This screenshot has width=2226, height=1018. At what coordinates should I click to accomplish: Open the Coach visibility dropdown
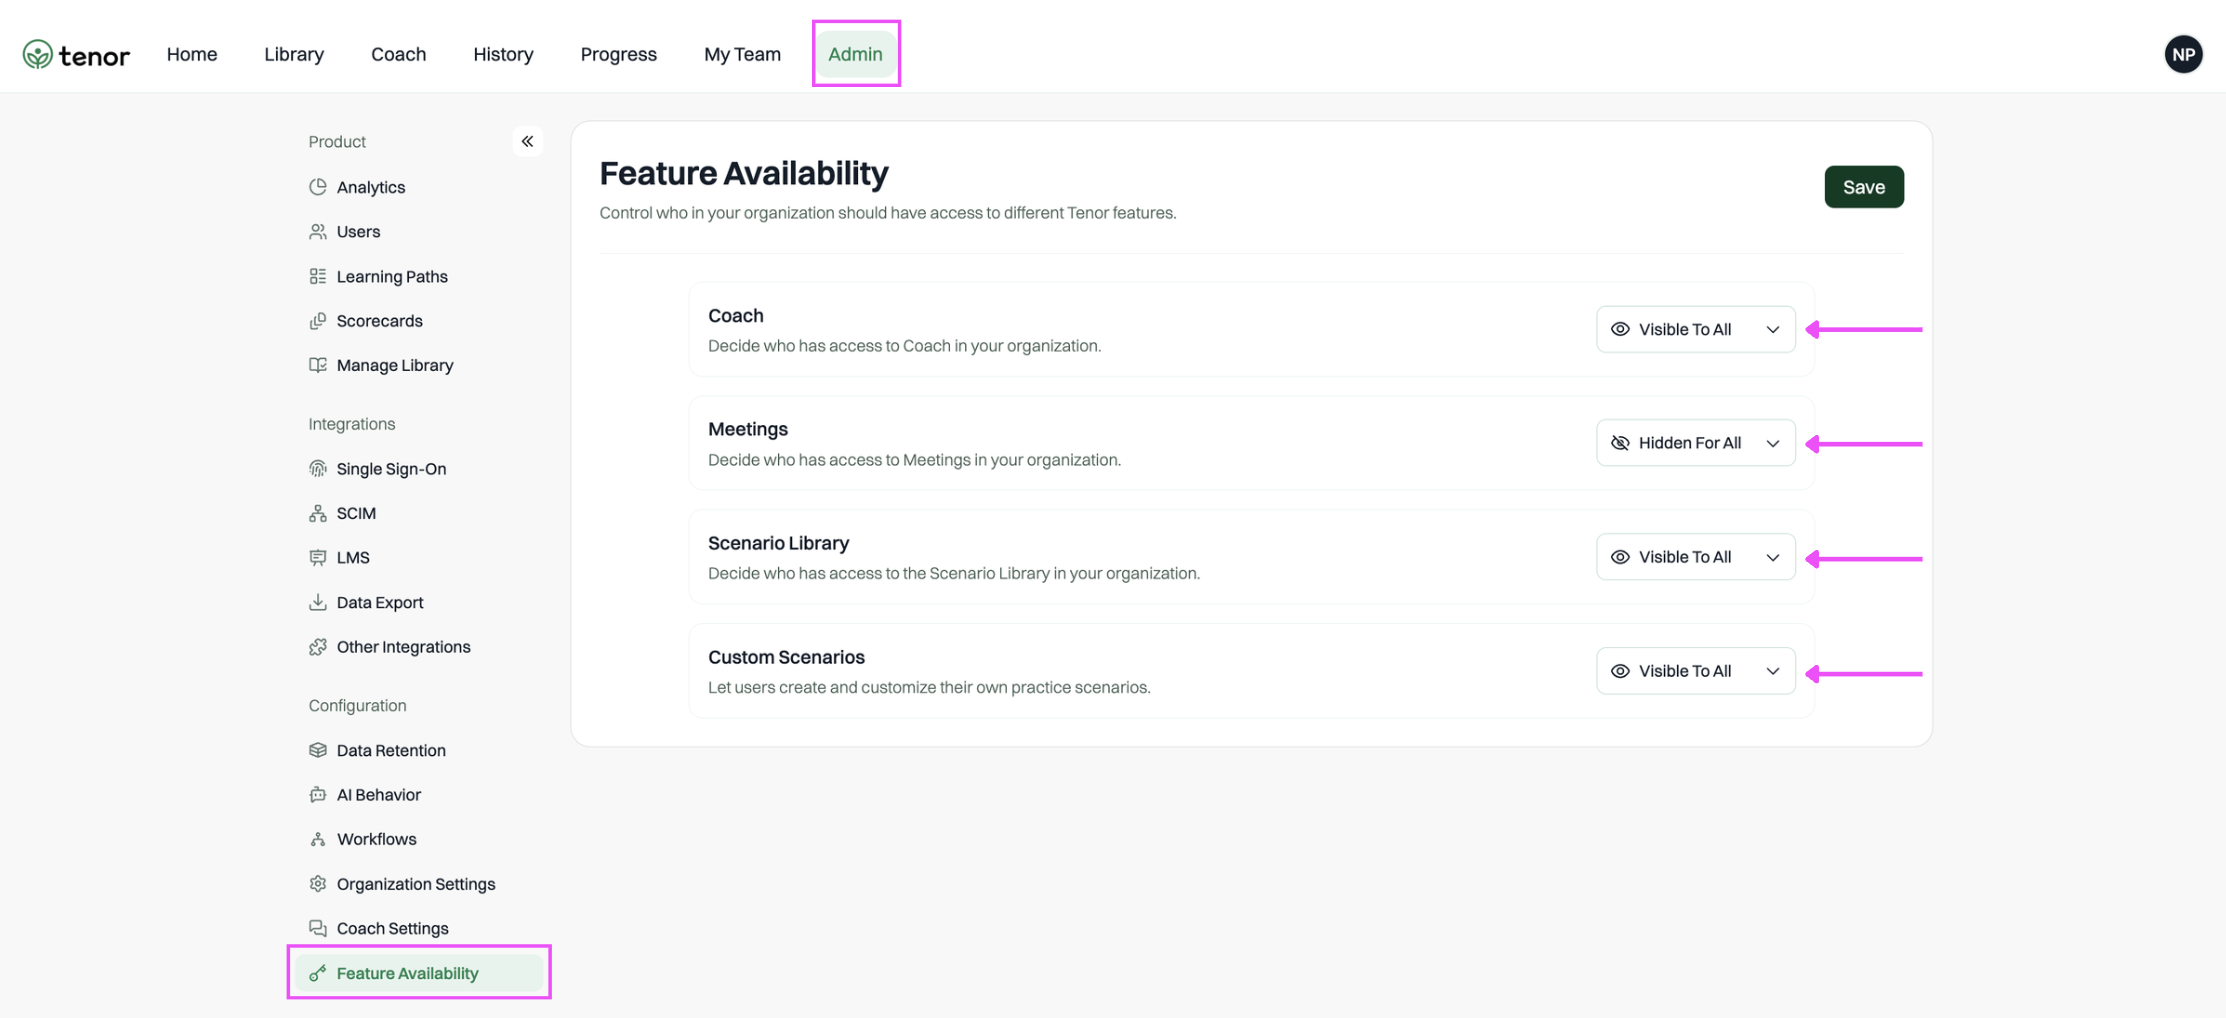[x=1695, y=329]
